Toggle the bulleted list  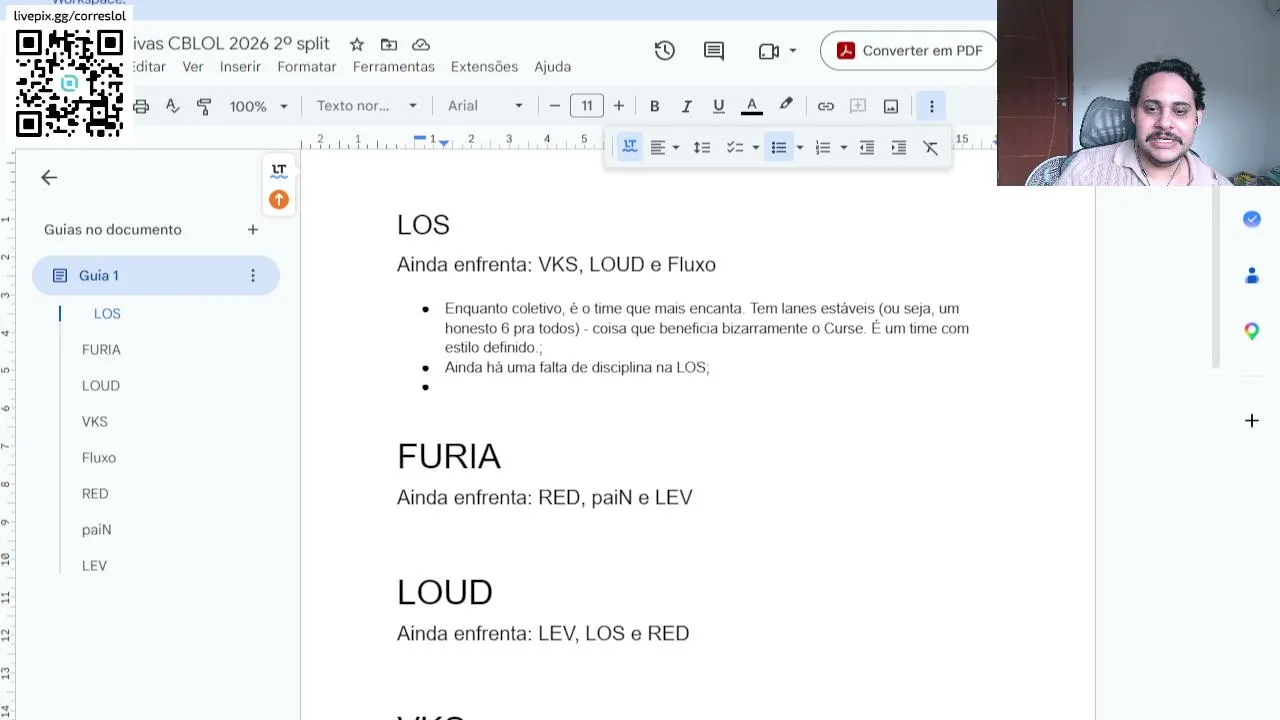pyautogui.click(x=778, y=148)
